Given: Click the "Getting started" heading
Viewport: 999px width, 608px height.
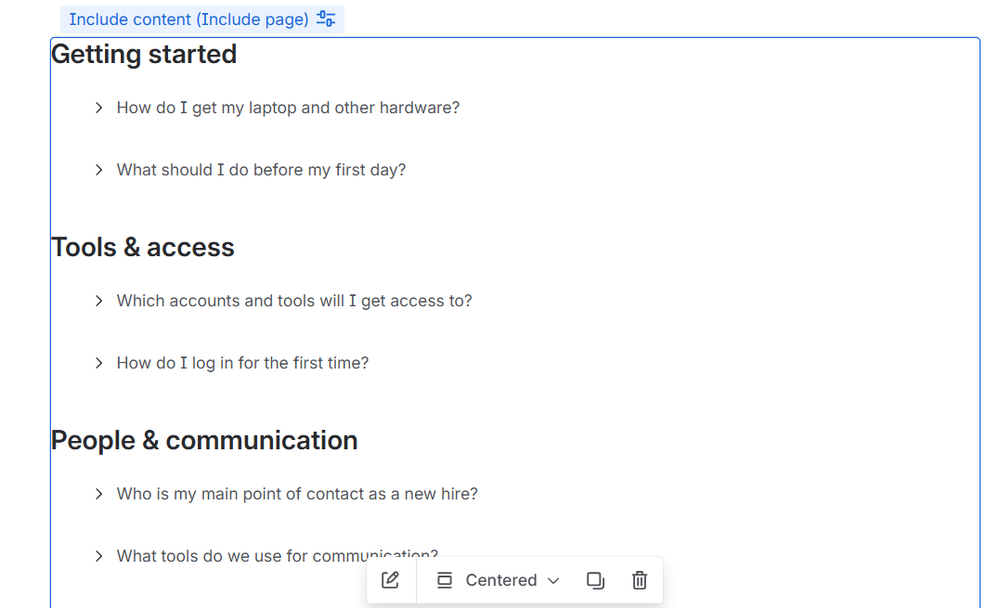Looking at the screenshot, I should 143,54.
